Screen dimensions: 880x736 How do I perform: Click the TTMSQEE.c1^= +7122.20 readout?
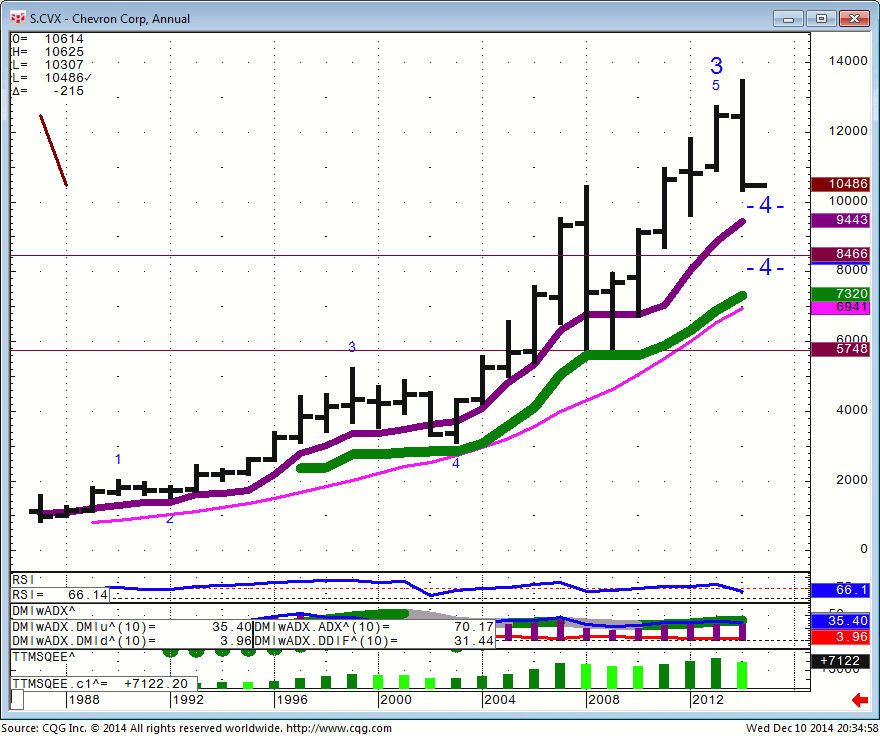(104, 684)
